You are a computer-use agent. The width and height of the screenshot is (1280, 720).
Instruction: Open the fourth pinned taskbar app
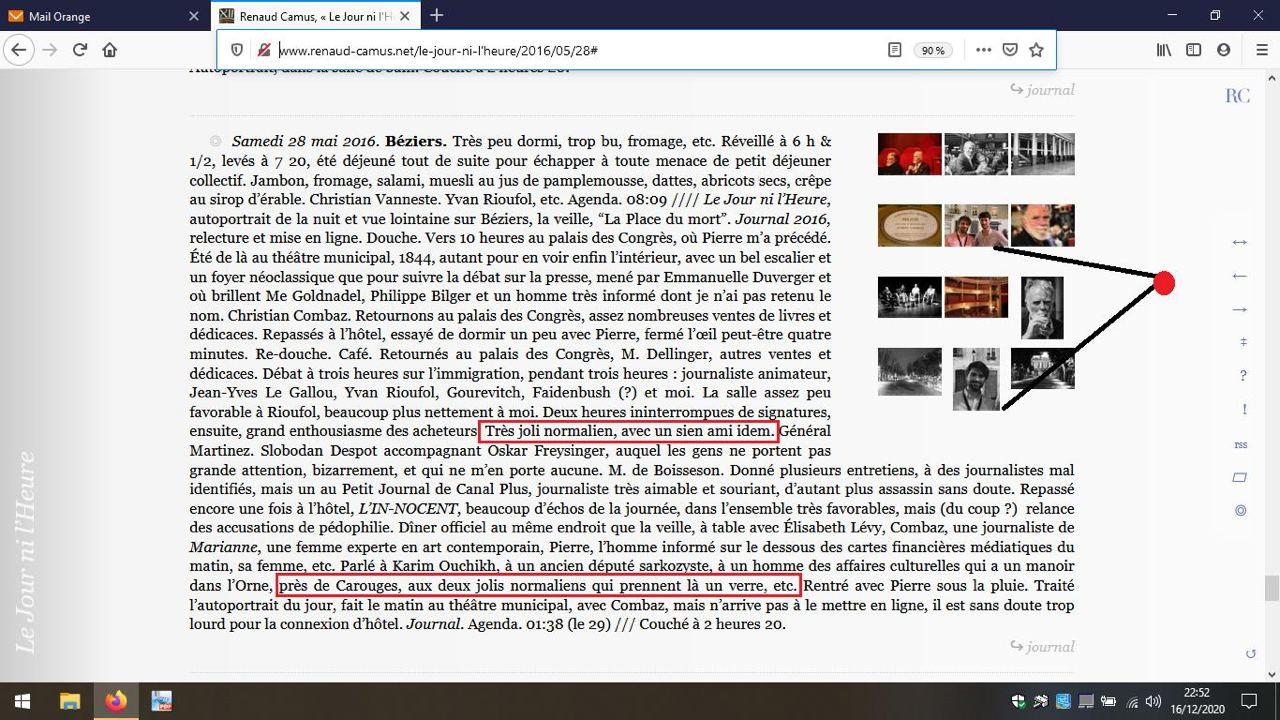pyautogui.click(x=161, y=701)
